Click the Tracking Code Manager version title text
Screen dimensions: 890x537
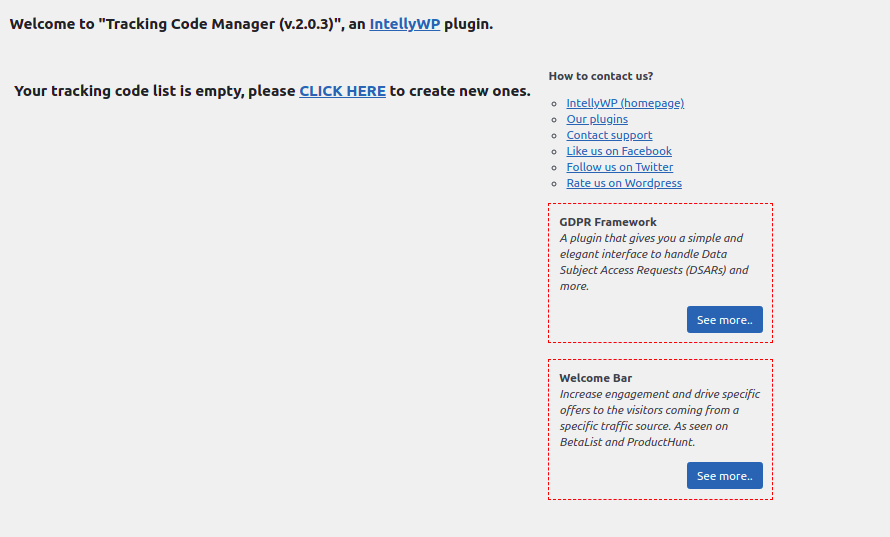click(220, 24)
